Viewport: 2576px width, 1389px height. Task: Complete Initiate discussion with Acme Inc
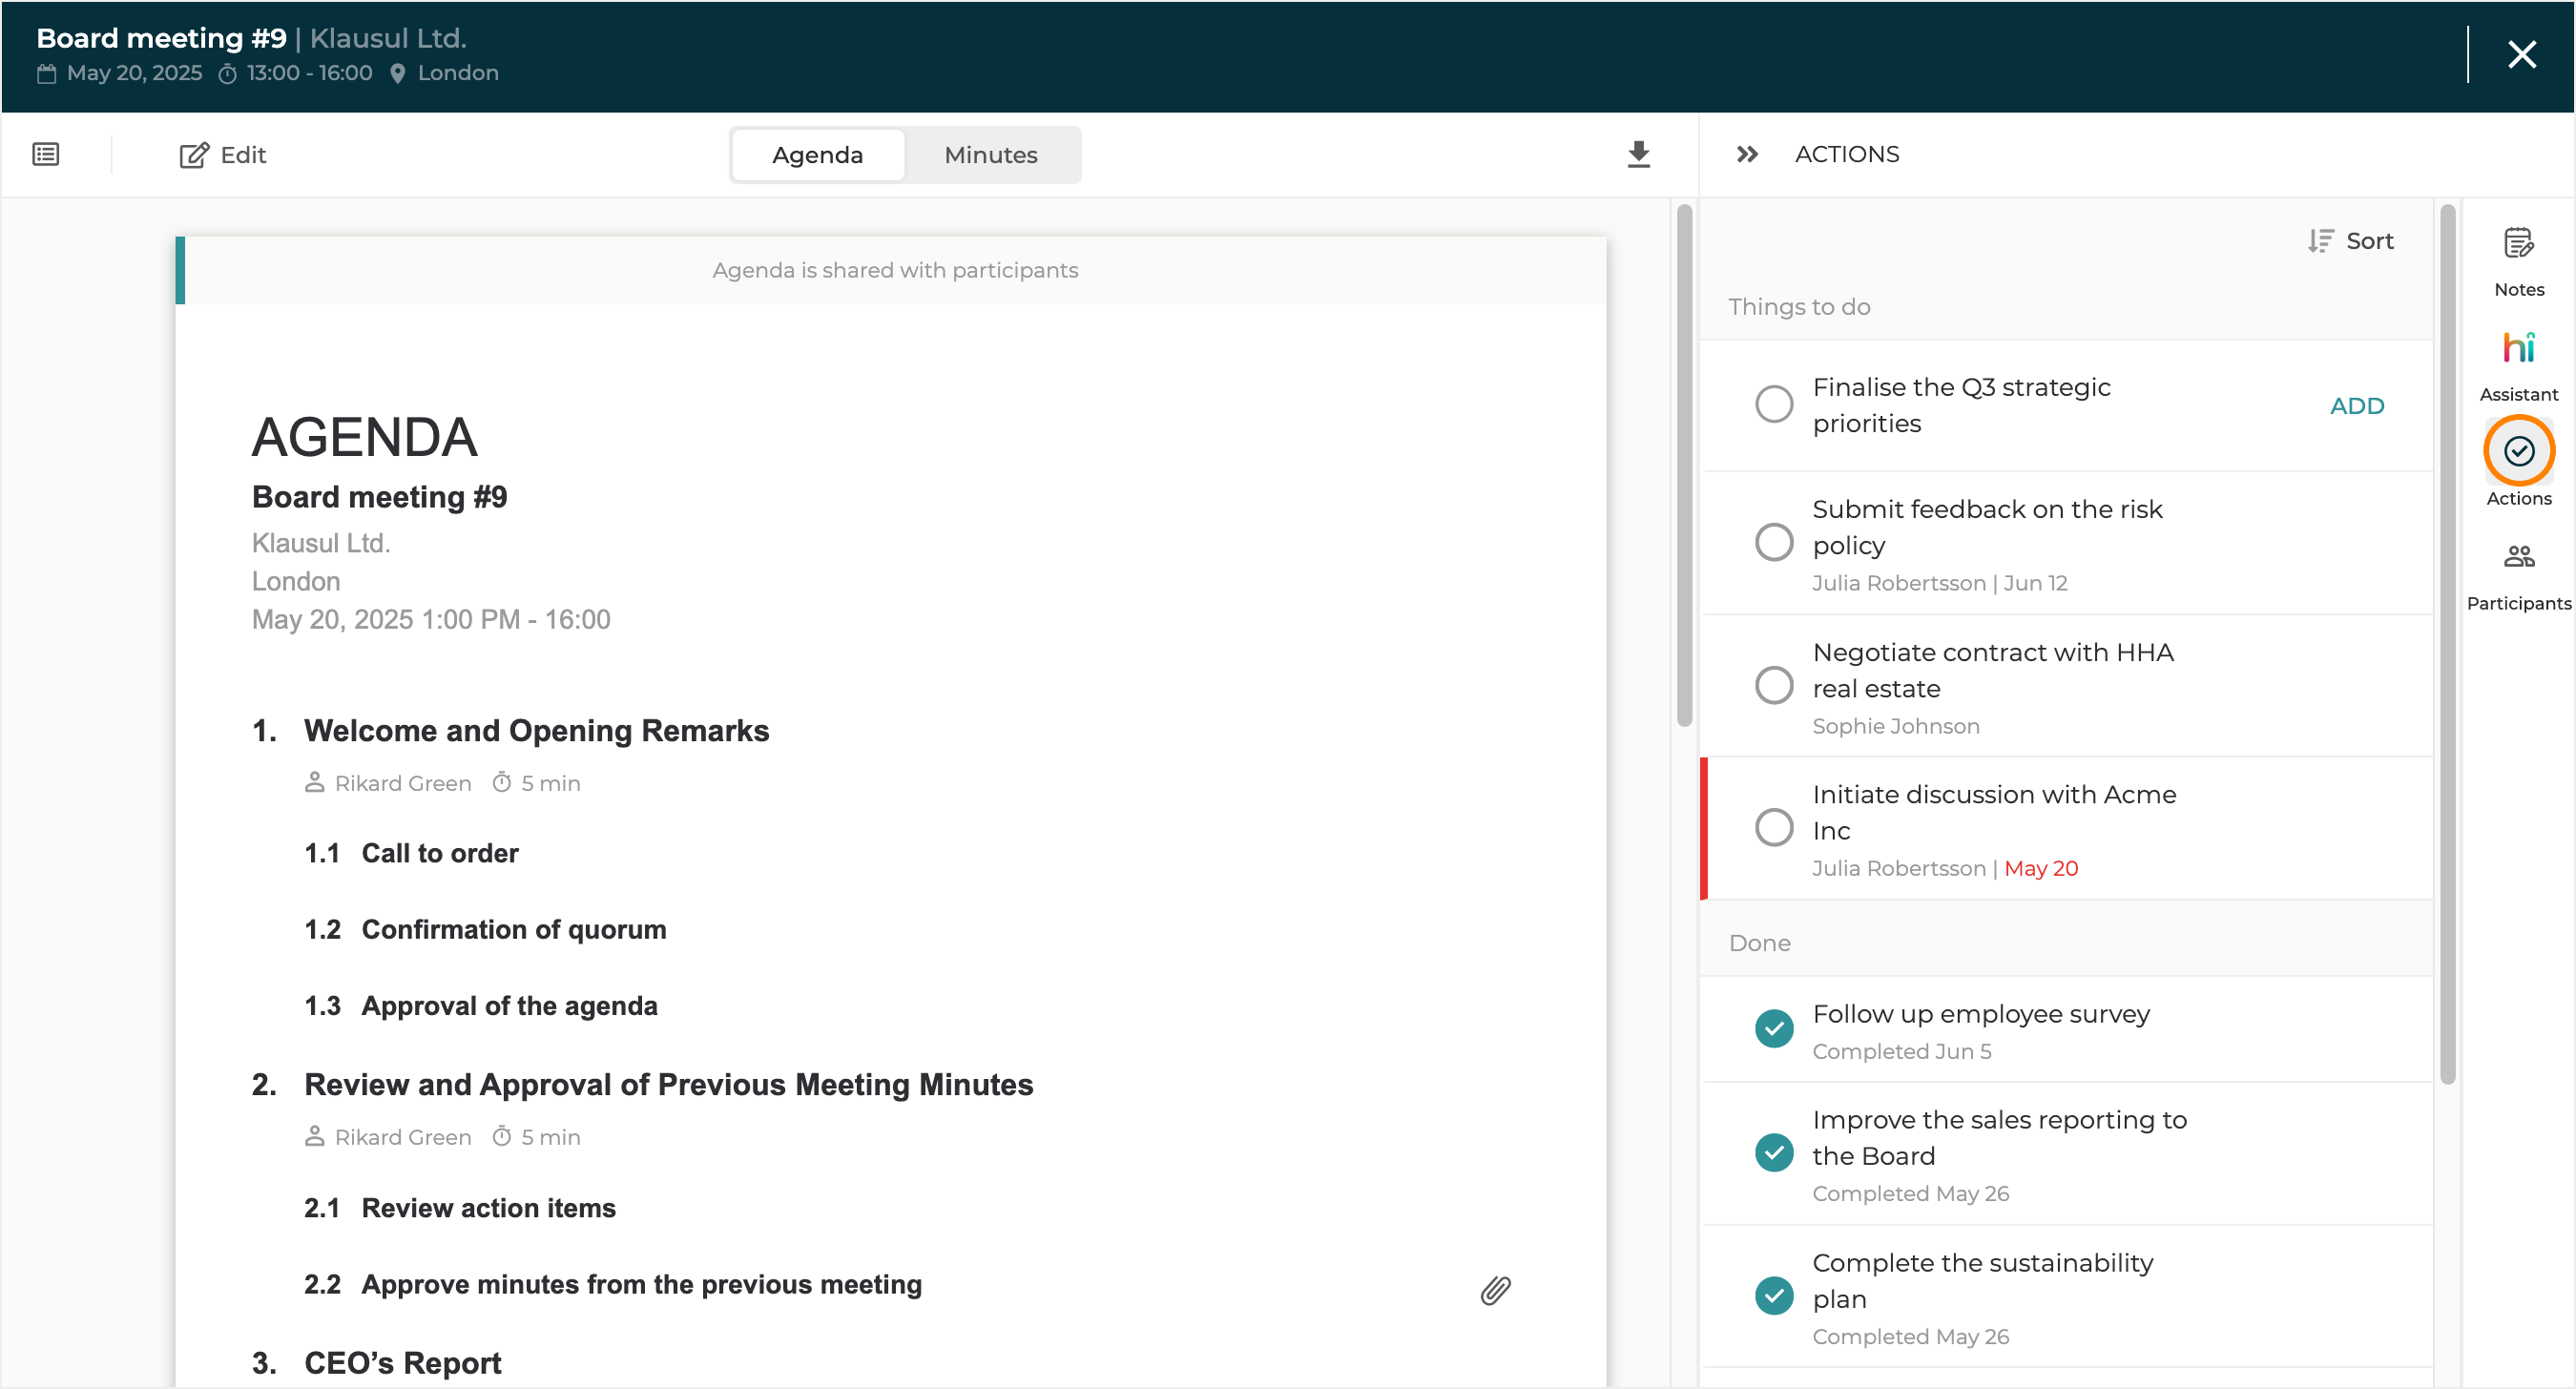pos(1773,827)
